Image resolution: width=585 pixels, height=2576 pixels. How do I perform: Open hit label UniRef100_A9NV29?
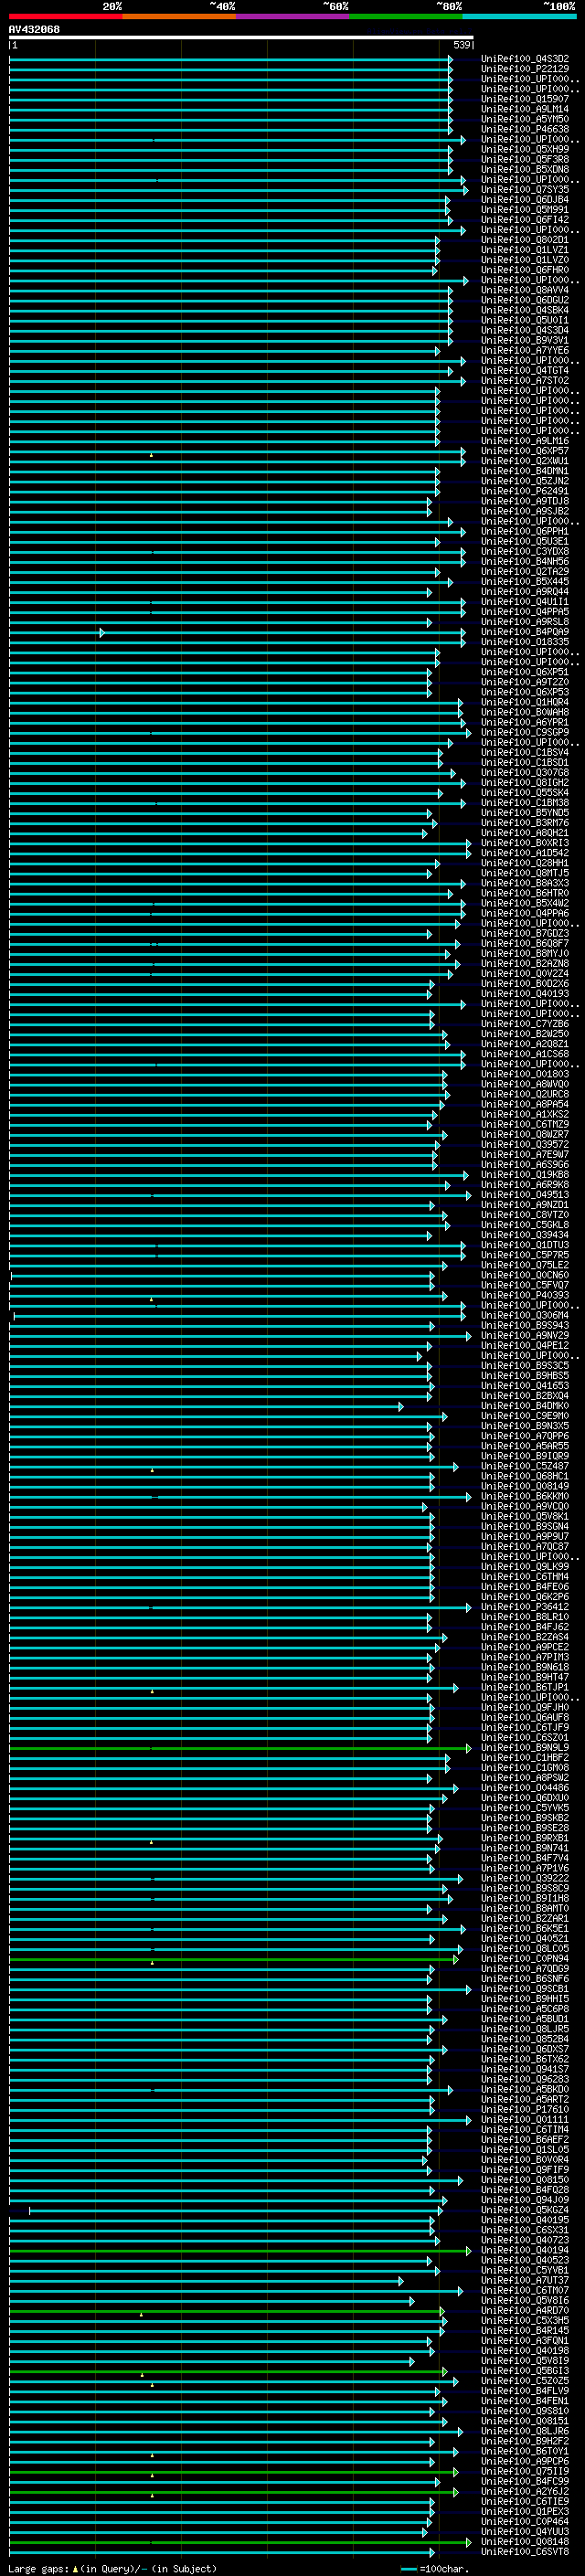(x=525, y=1336)
